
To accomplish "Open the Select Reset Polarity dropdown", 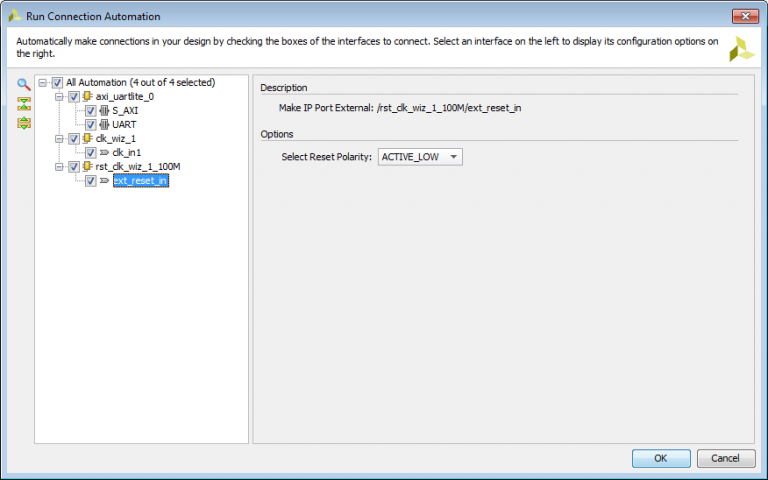I will coord(420,157).
